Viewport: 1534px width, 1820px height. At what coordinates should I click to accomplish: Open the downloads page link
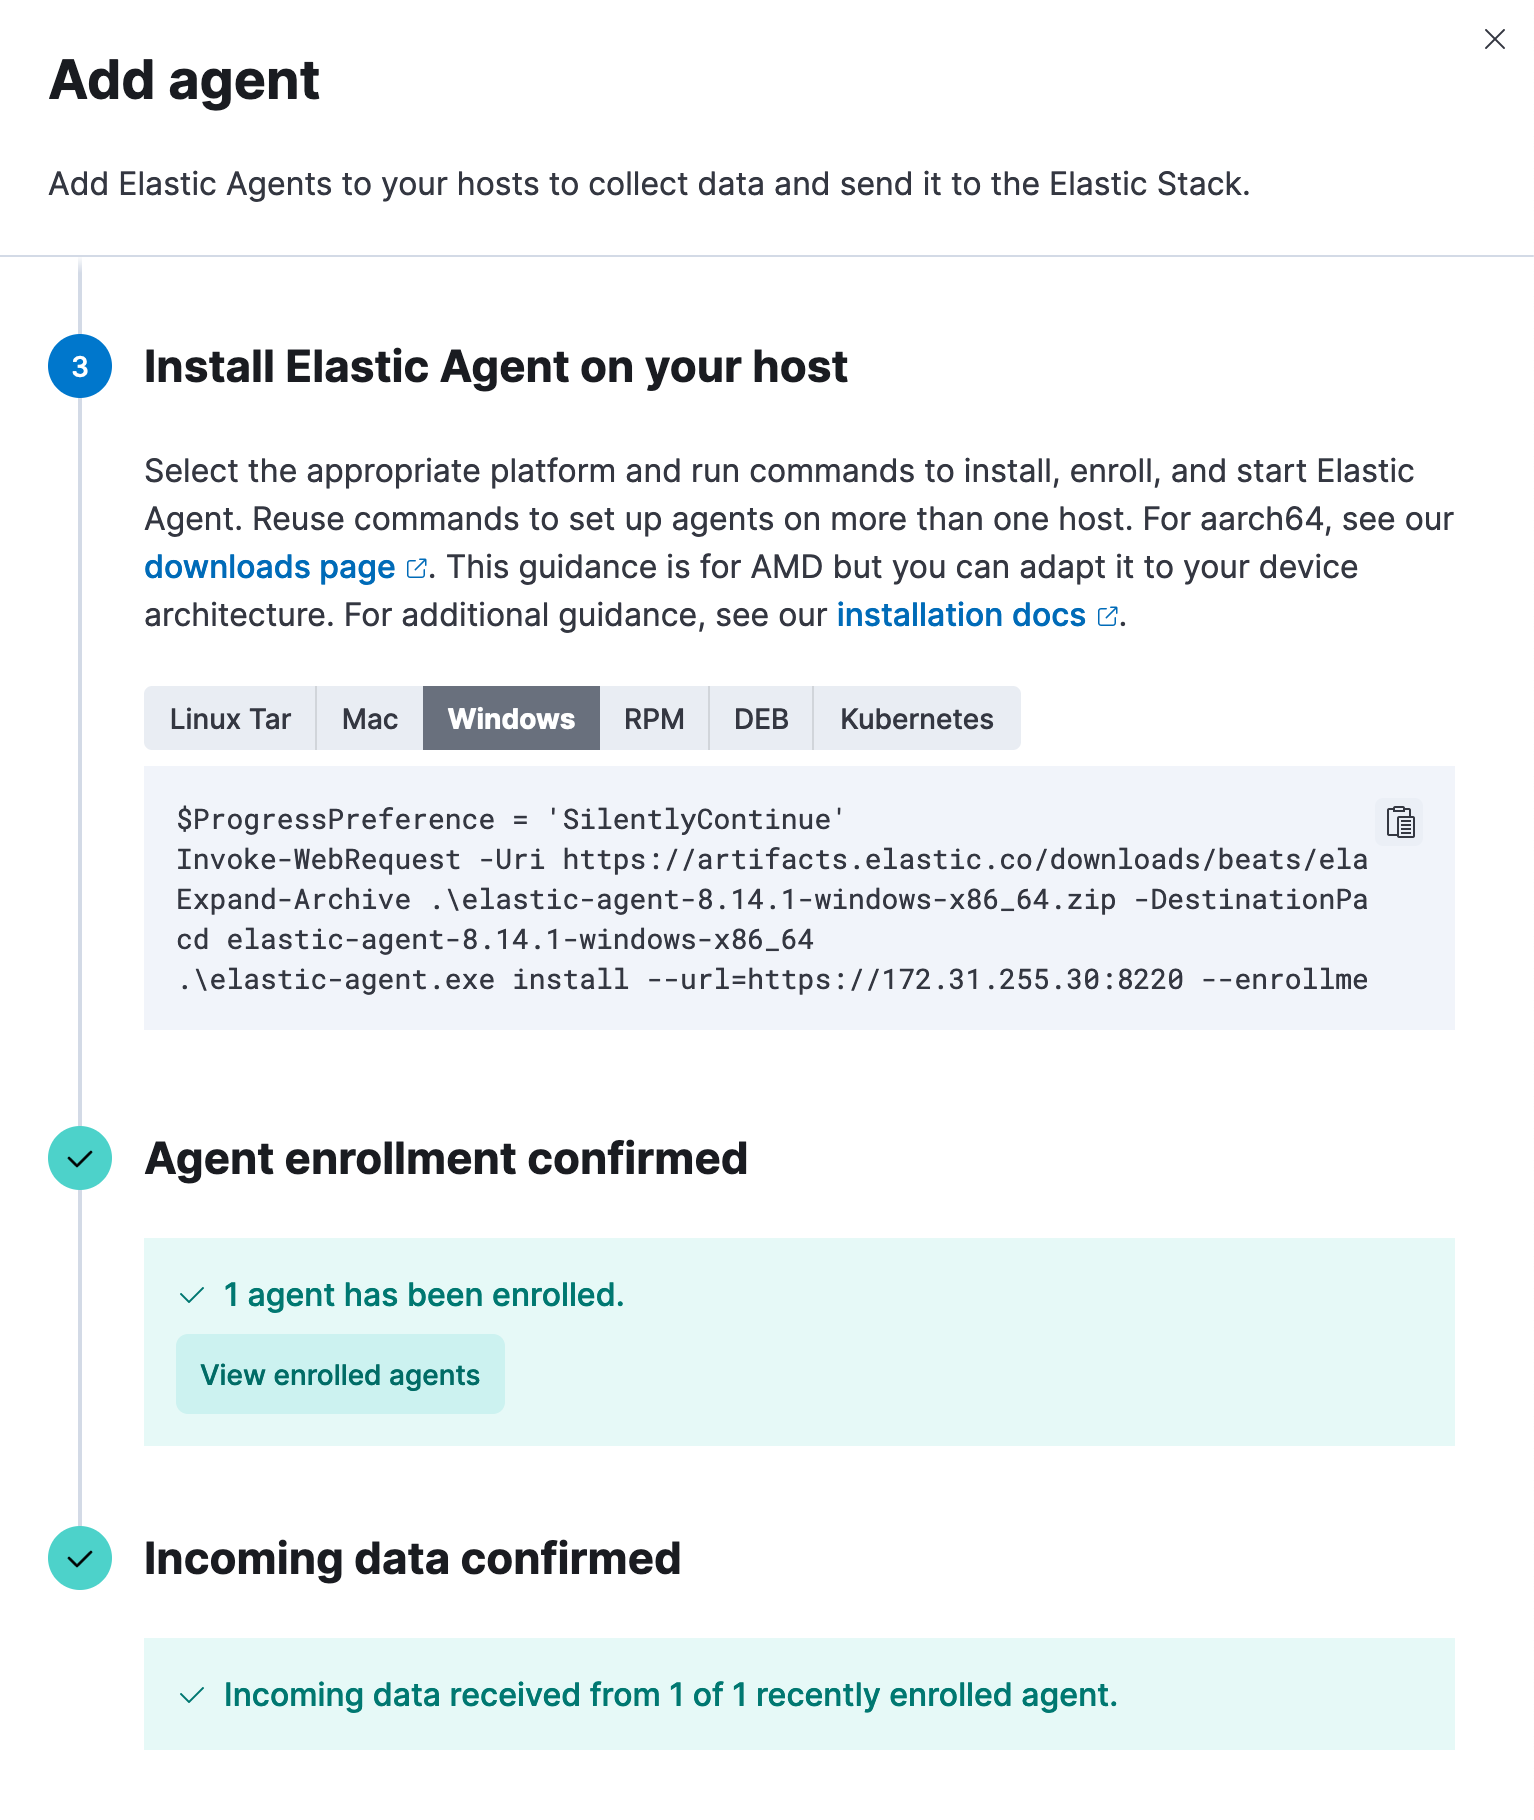(x=270, y=567)
